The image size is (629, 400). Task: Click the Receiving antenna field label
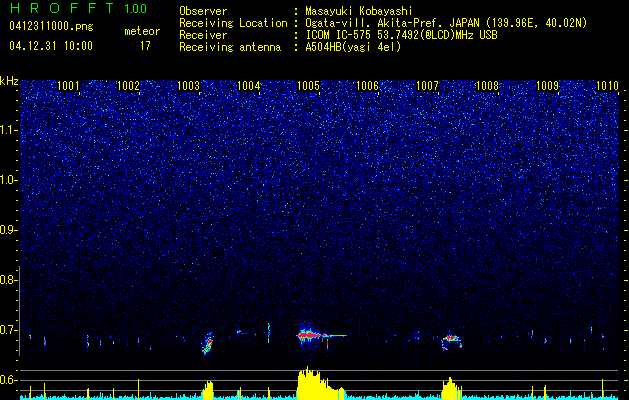(230, 47)
